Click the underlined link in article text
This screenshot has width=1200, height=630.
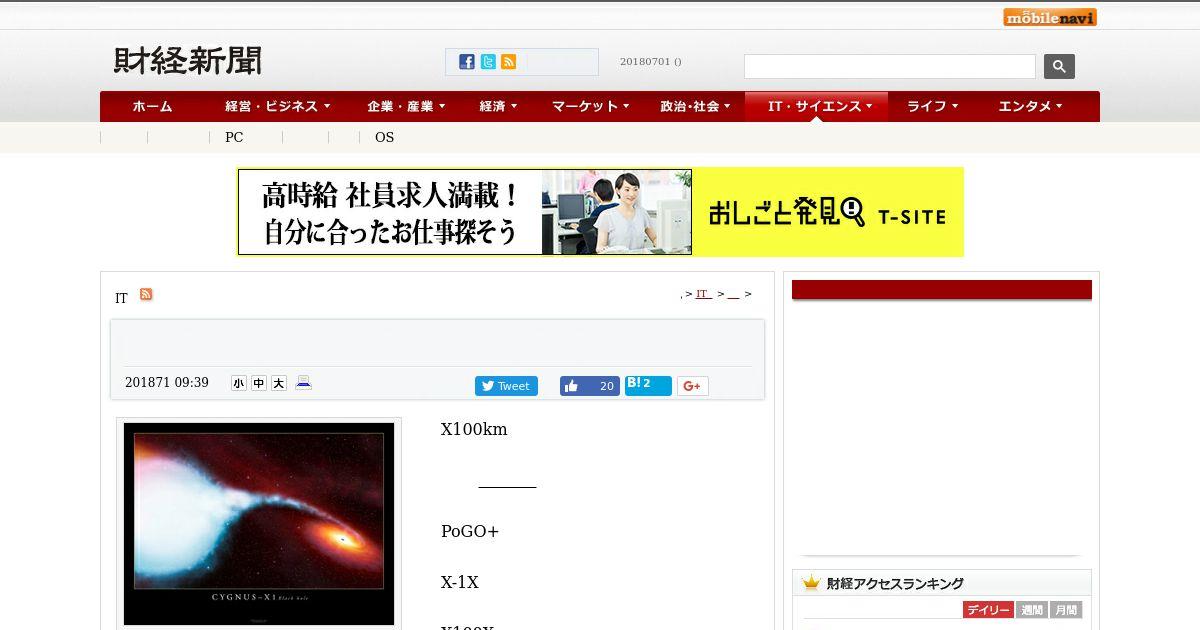(507, 480)
